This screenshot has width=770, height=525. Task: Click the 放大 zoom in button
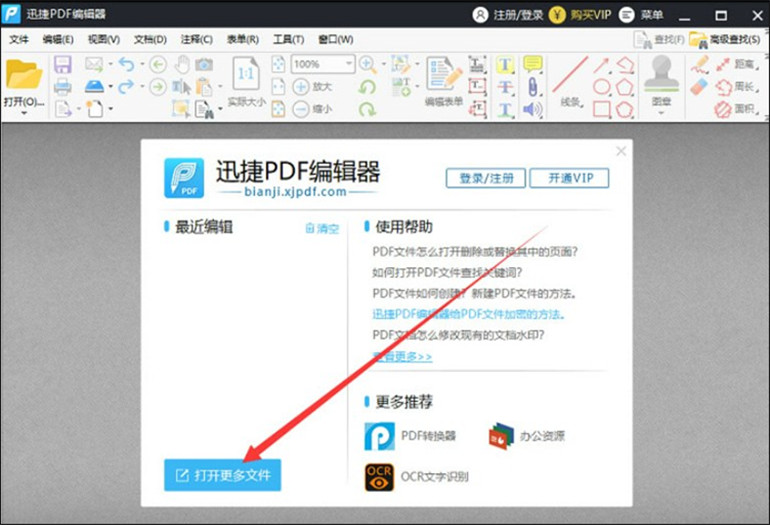[312, 87]
